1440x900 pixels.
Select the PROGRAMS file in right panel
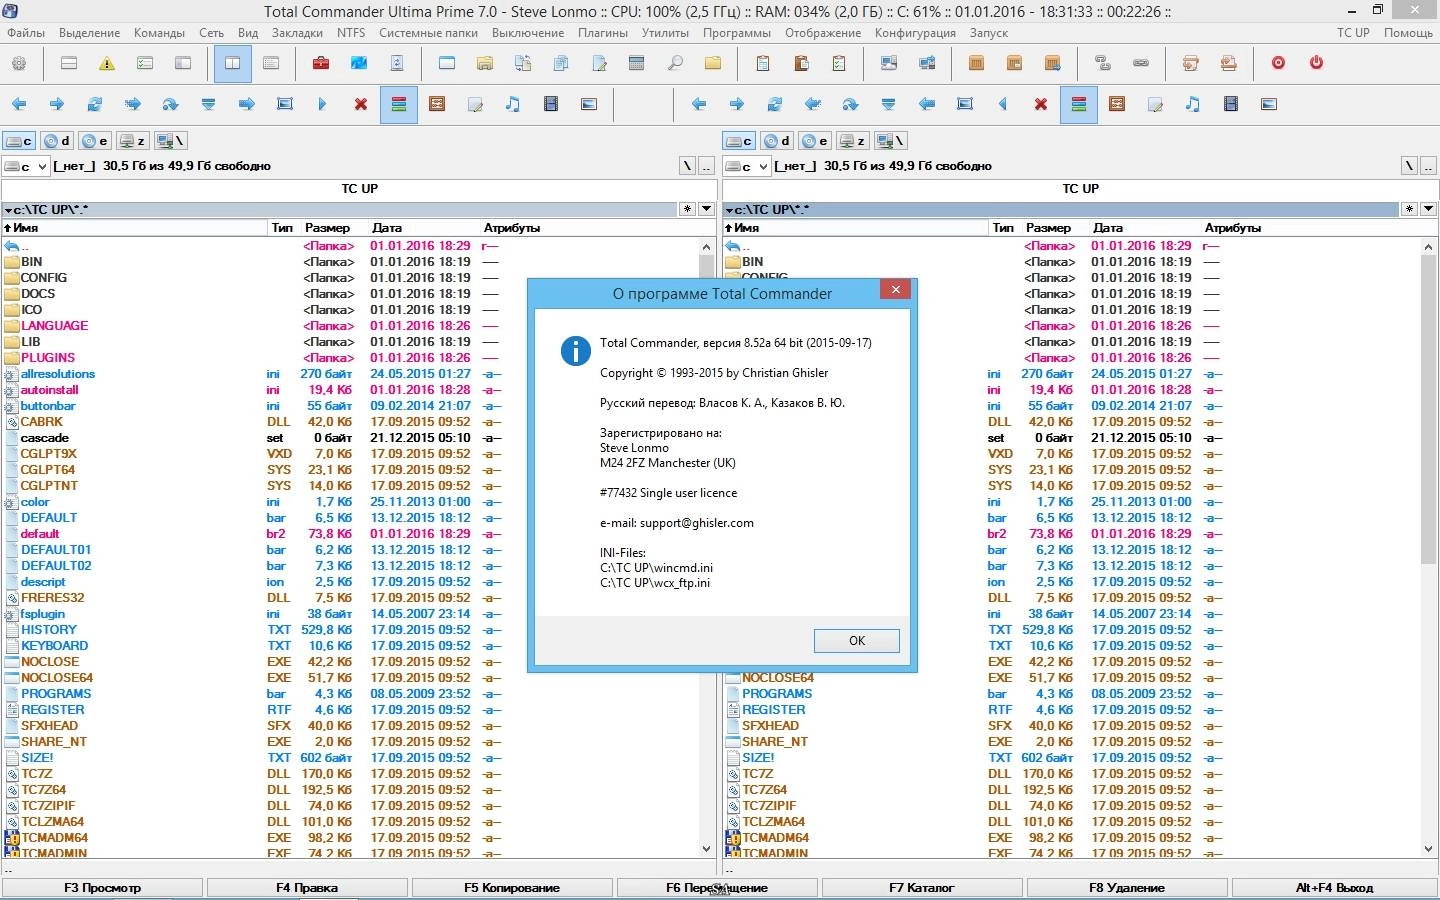point(777,693)
